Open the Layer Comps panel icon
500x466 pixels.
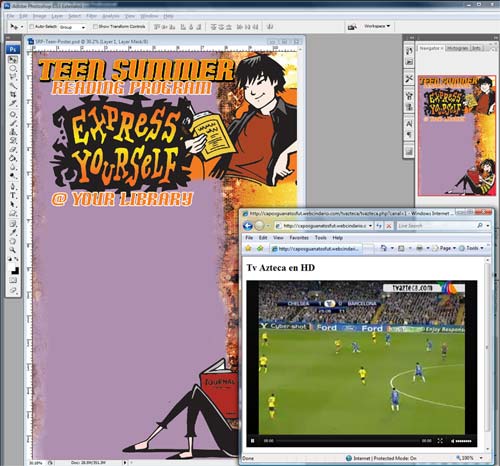[x=409, y=152]
